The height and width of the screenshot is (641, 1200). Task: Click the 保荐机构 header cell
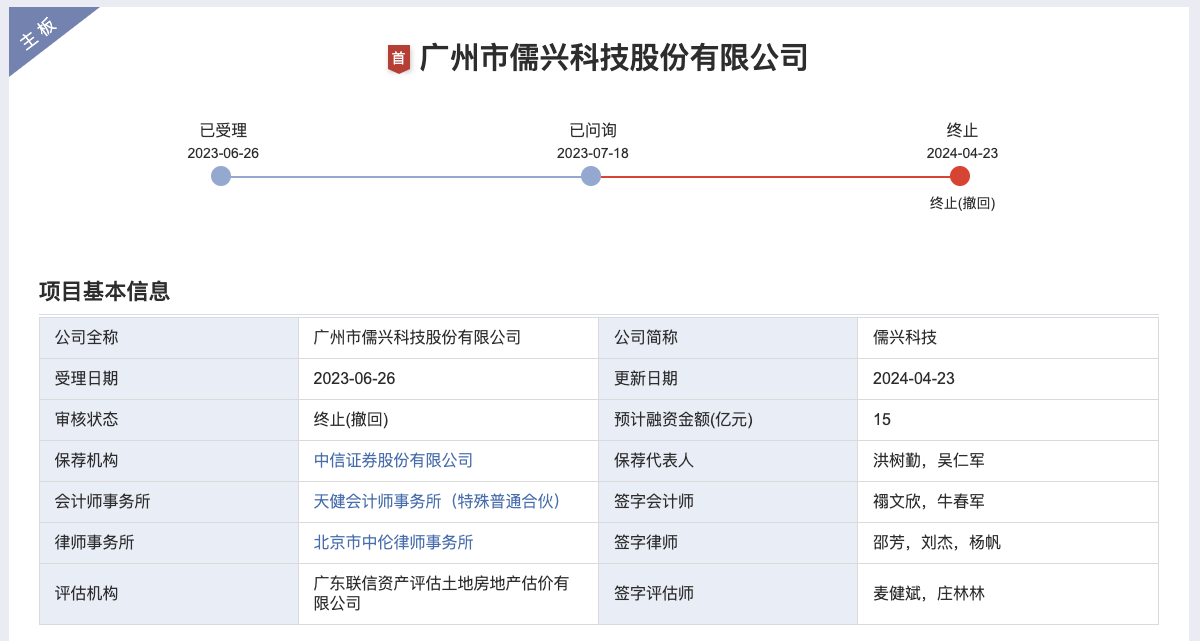point(169,461)
